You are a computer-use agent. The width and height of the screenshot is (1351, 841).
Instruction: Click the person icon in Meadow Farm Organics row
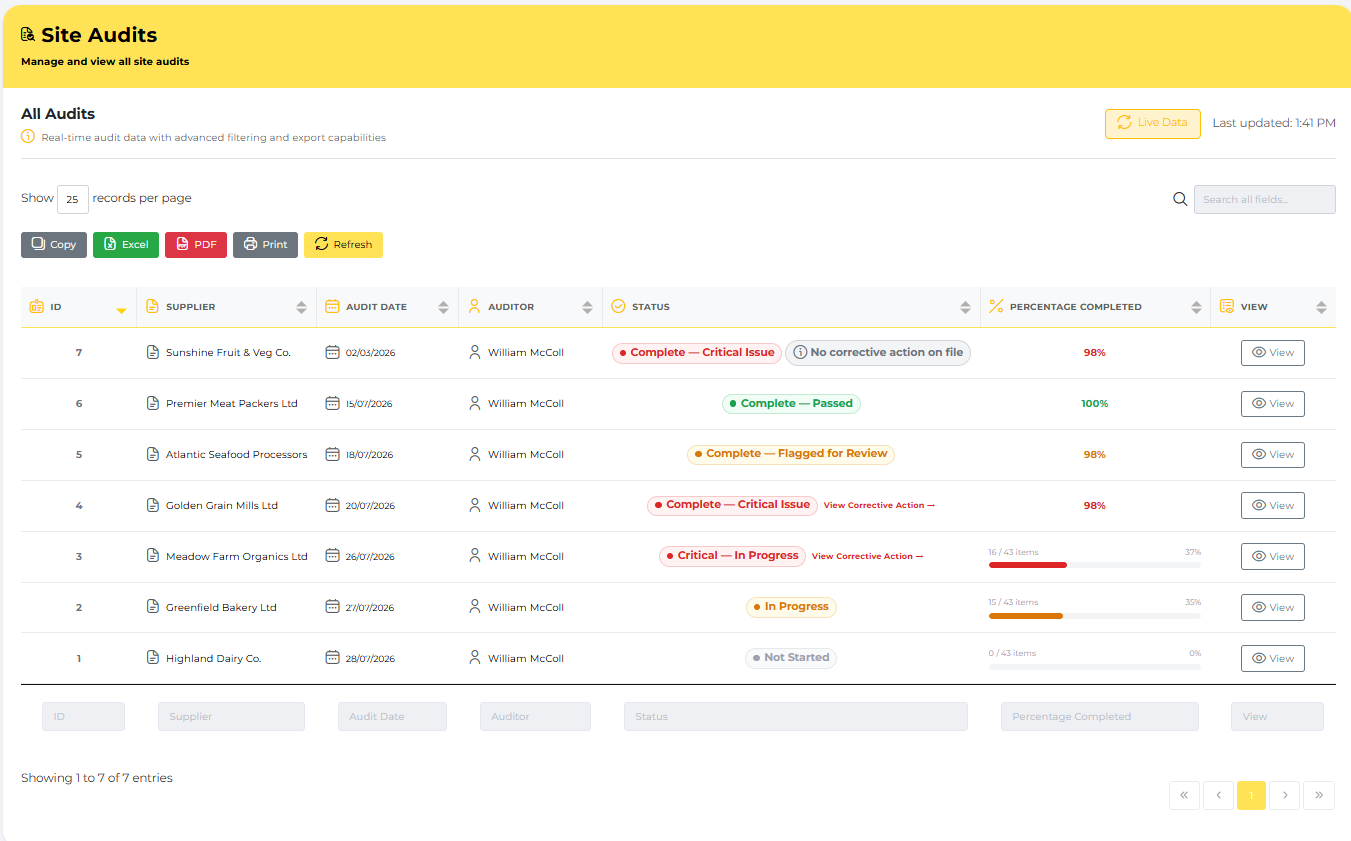point(475,556)
